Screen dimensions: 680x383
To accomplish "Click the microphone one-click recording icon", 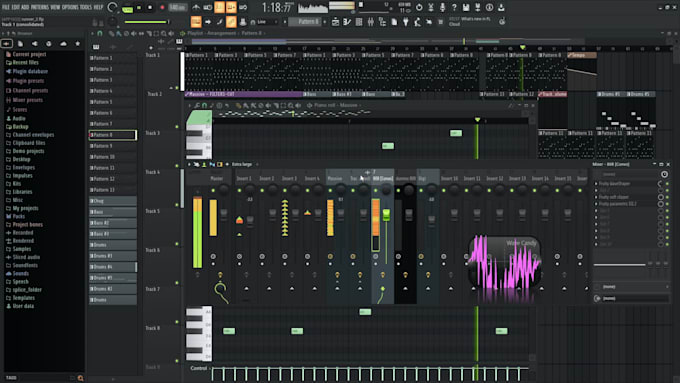I will pyautogui.click(x=442, y=7).
